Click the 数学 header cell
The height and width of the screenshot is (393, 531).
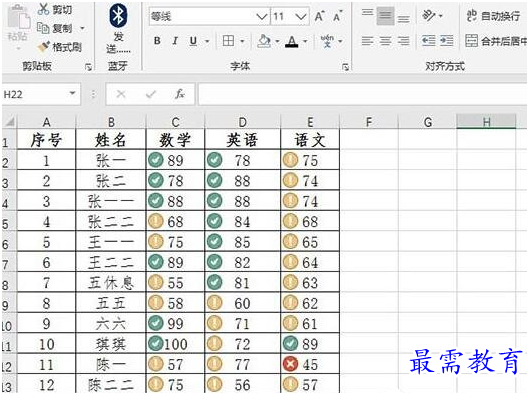coord(175,140)
